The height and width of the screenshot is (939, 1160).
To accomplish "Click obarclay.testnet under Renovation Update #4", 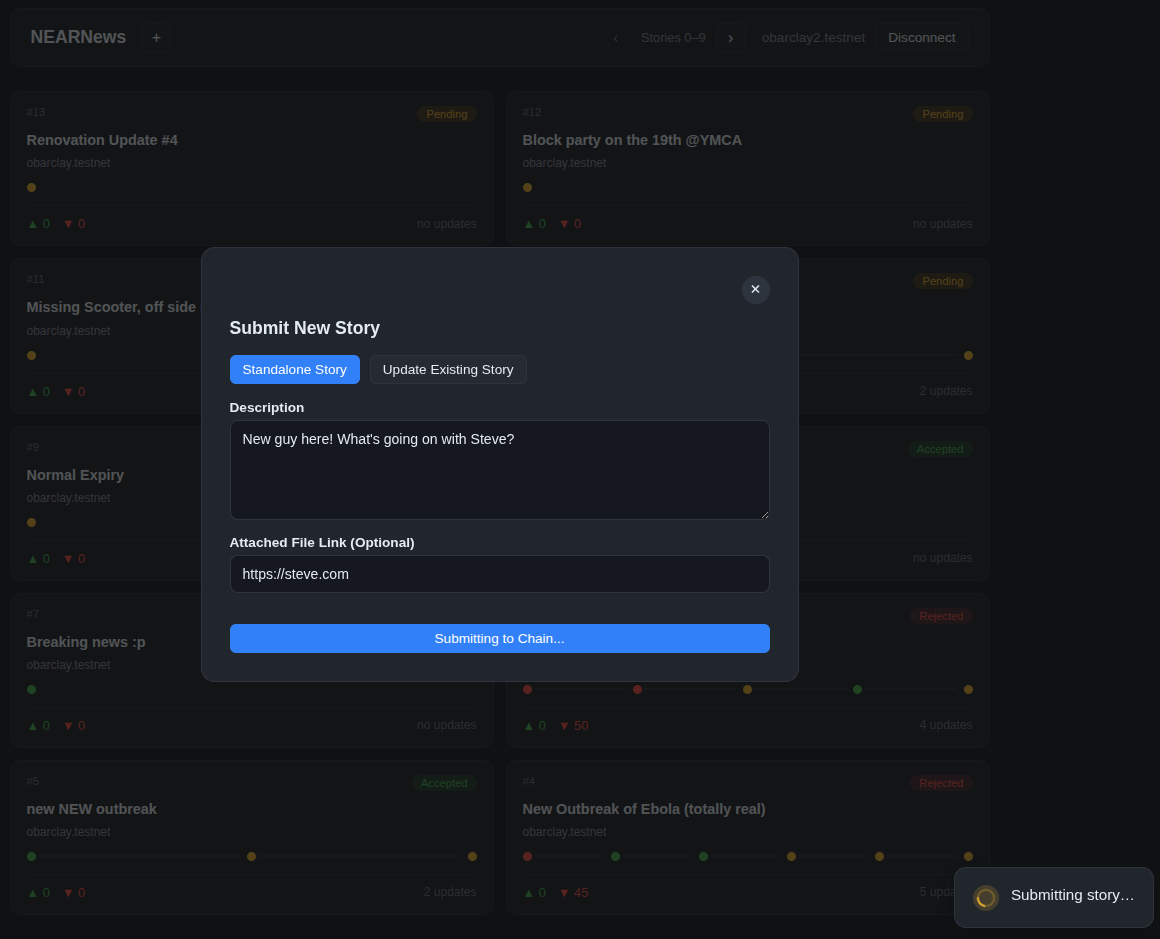I will coord(68,163).
